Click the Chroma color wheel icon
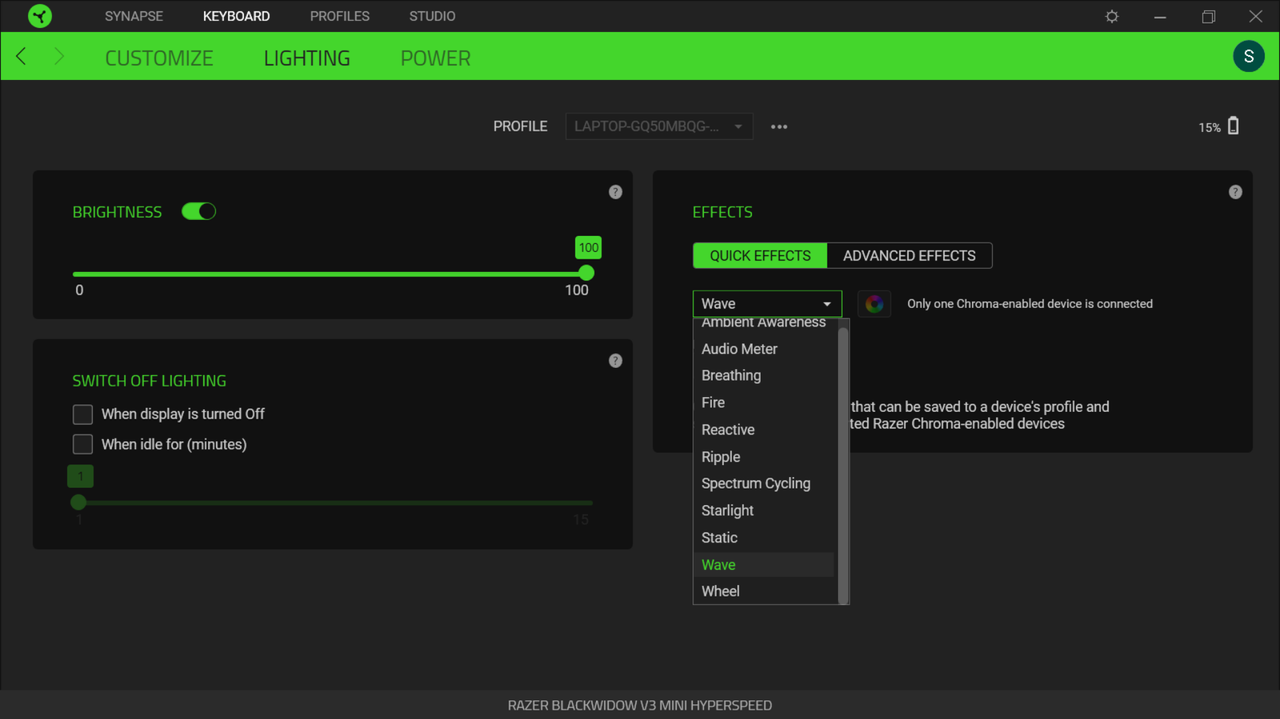The height and width of the screenshot is (719, 1280). click(x=874, y=304)
